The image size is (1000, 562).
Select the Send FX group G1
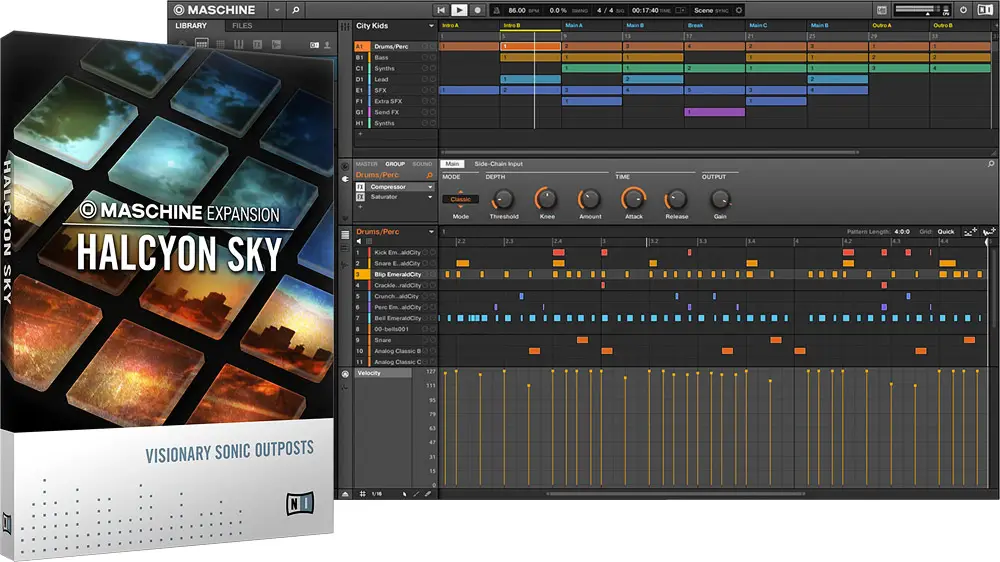[x=395, y=112]
